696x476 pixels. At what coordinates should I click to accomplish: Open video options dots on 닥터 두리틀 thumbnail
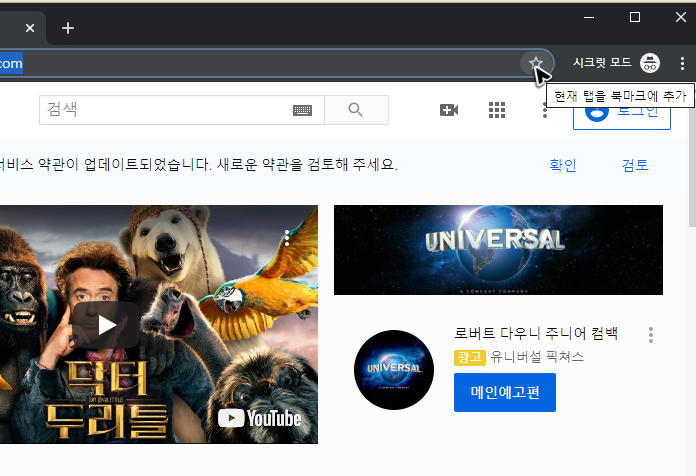pos(287,238)
